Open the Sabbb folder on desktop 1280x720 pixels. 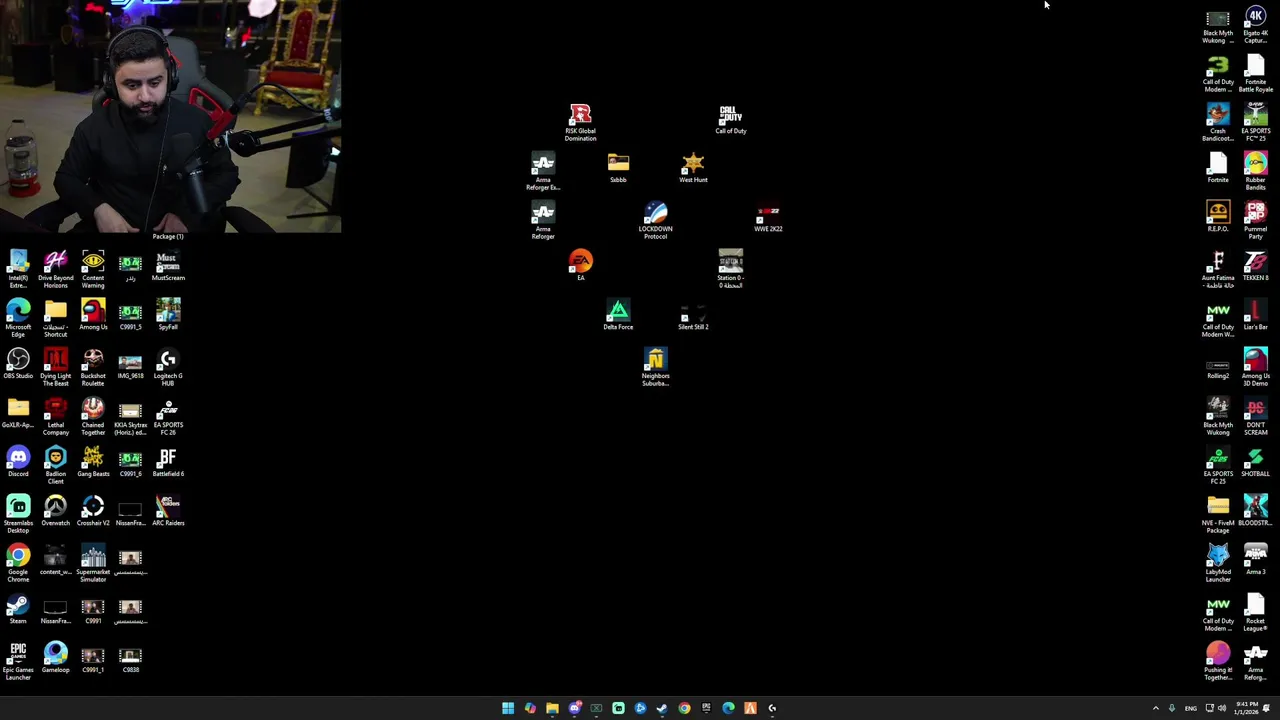[618, 168]
